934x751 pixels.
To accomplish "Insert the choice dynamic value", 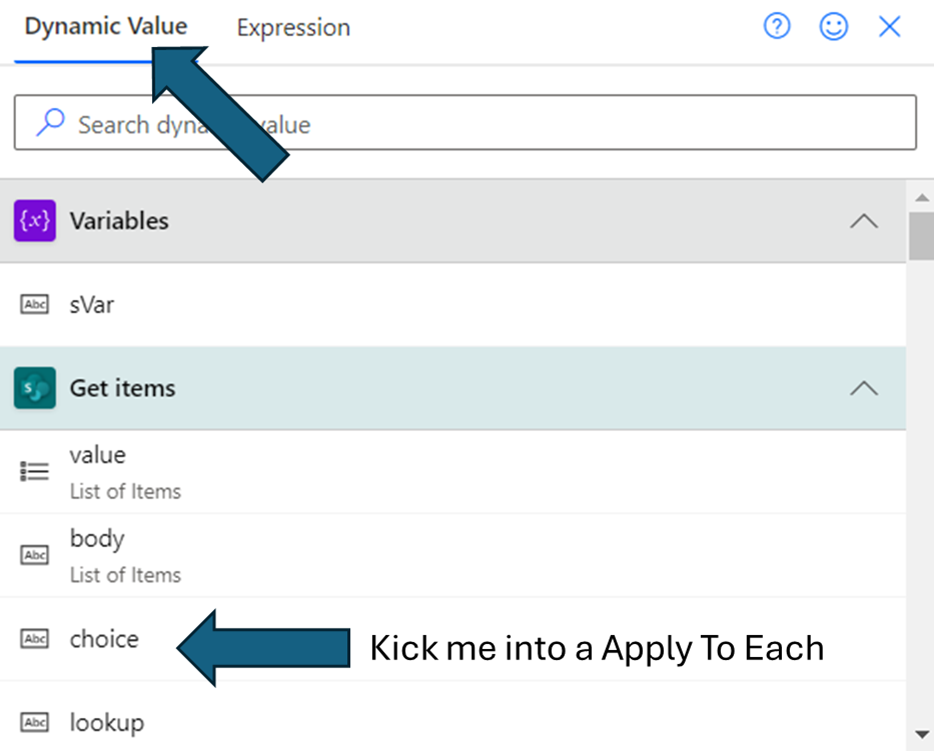I will (104, 639).
